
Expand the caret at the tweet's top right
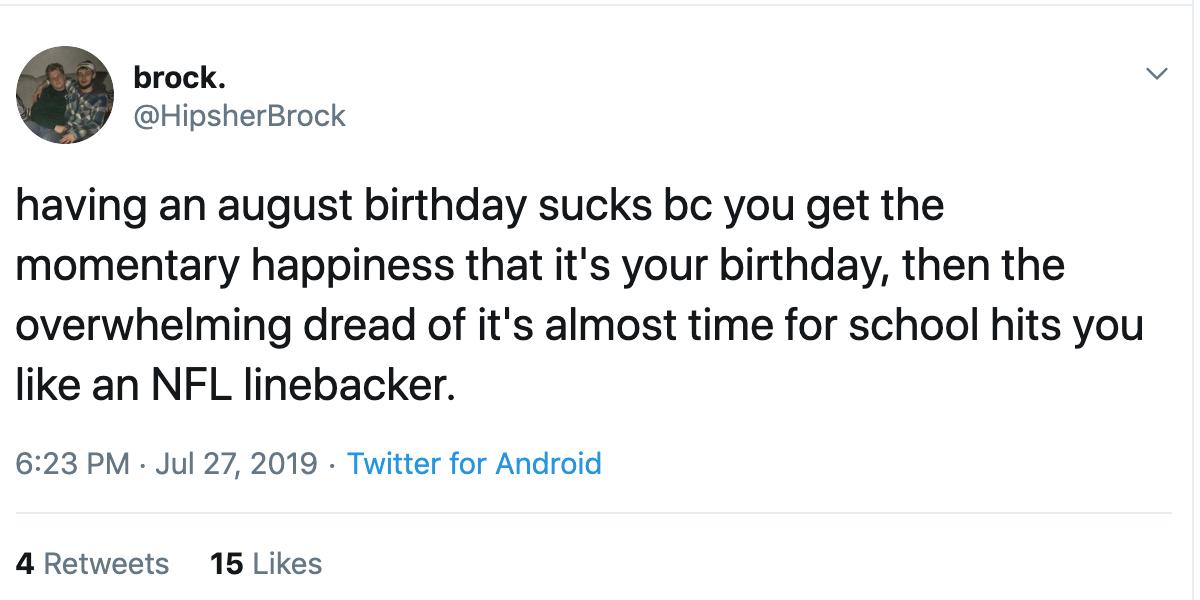pyautogui.click(x=1157, y=72)
